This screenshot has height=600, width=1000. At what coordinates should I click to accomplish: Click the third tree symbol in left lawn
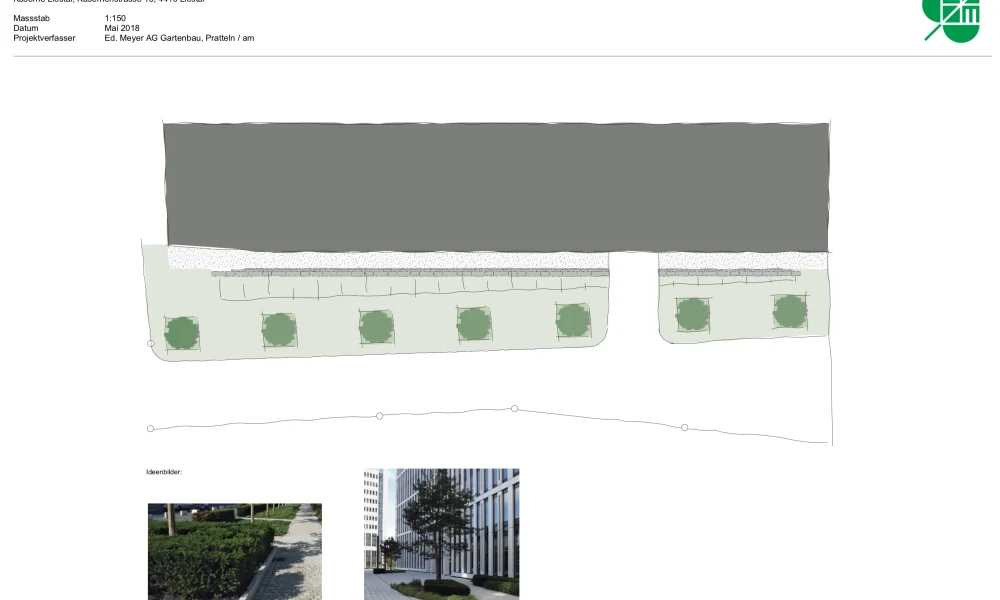376,326
